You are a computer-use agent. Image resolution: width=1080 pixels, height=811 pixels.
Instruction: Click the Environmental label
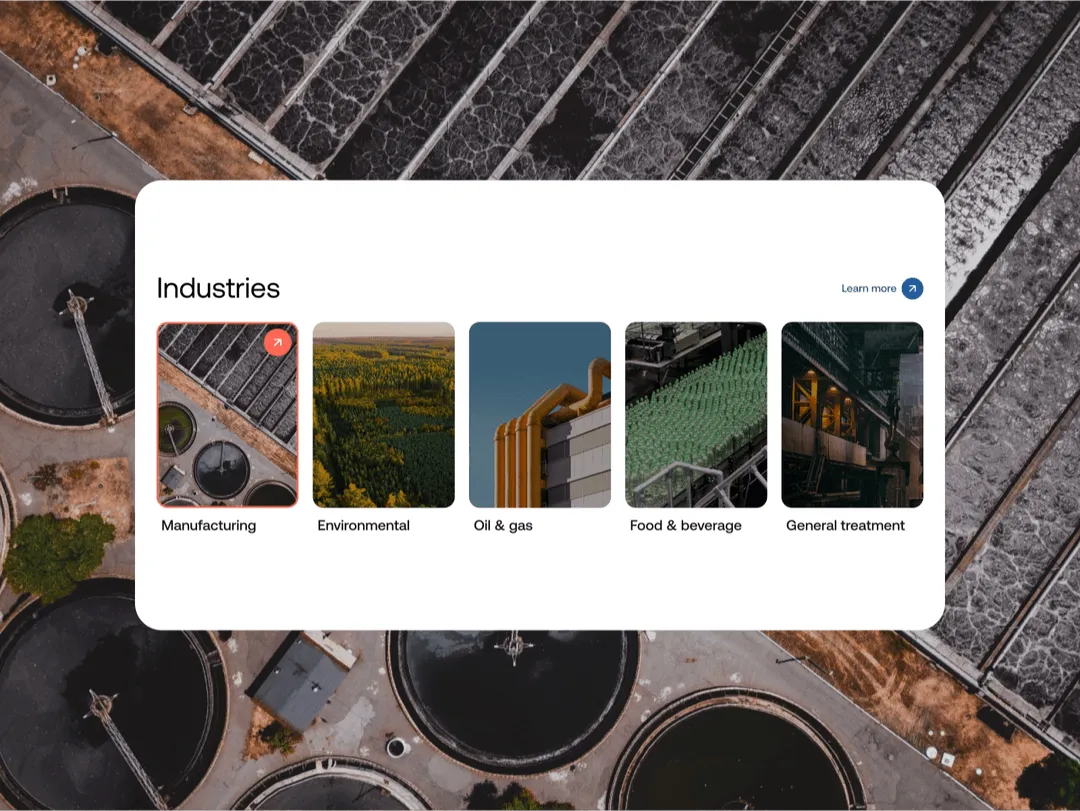pos(364,526)
